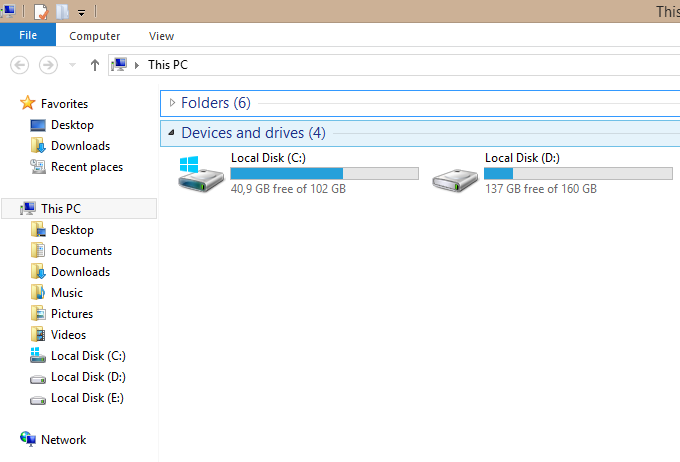The height and width of the screenshot is (462, 680).
Task: Click the Local Disk (D:) usage bar
Action: (579, 174)
